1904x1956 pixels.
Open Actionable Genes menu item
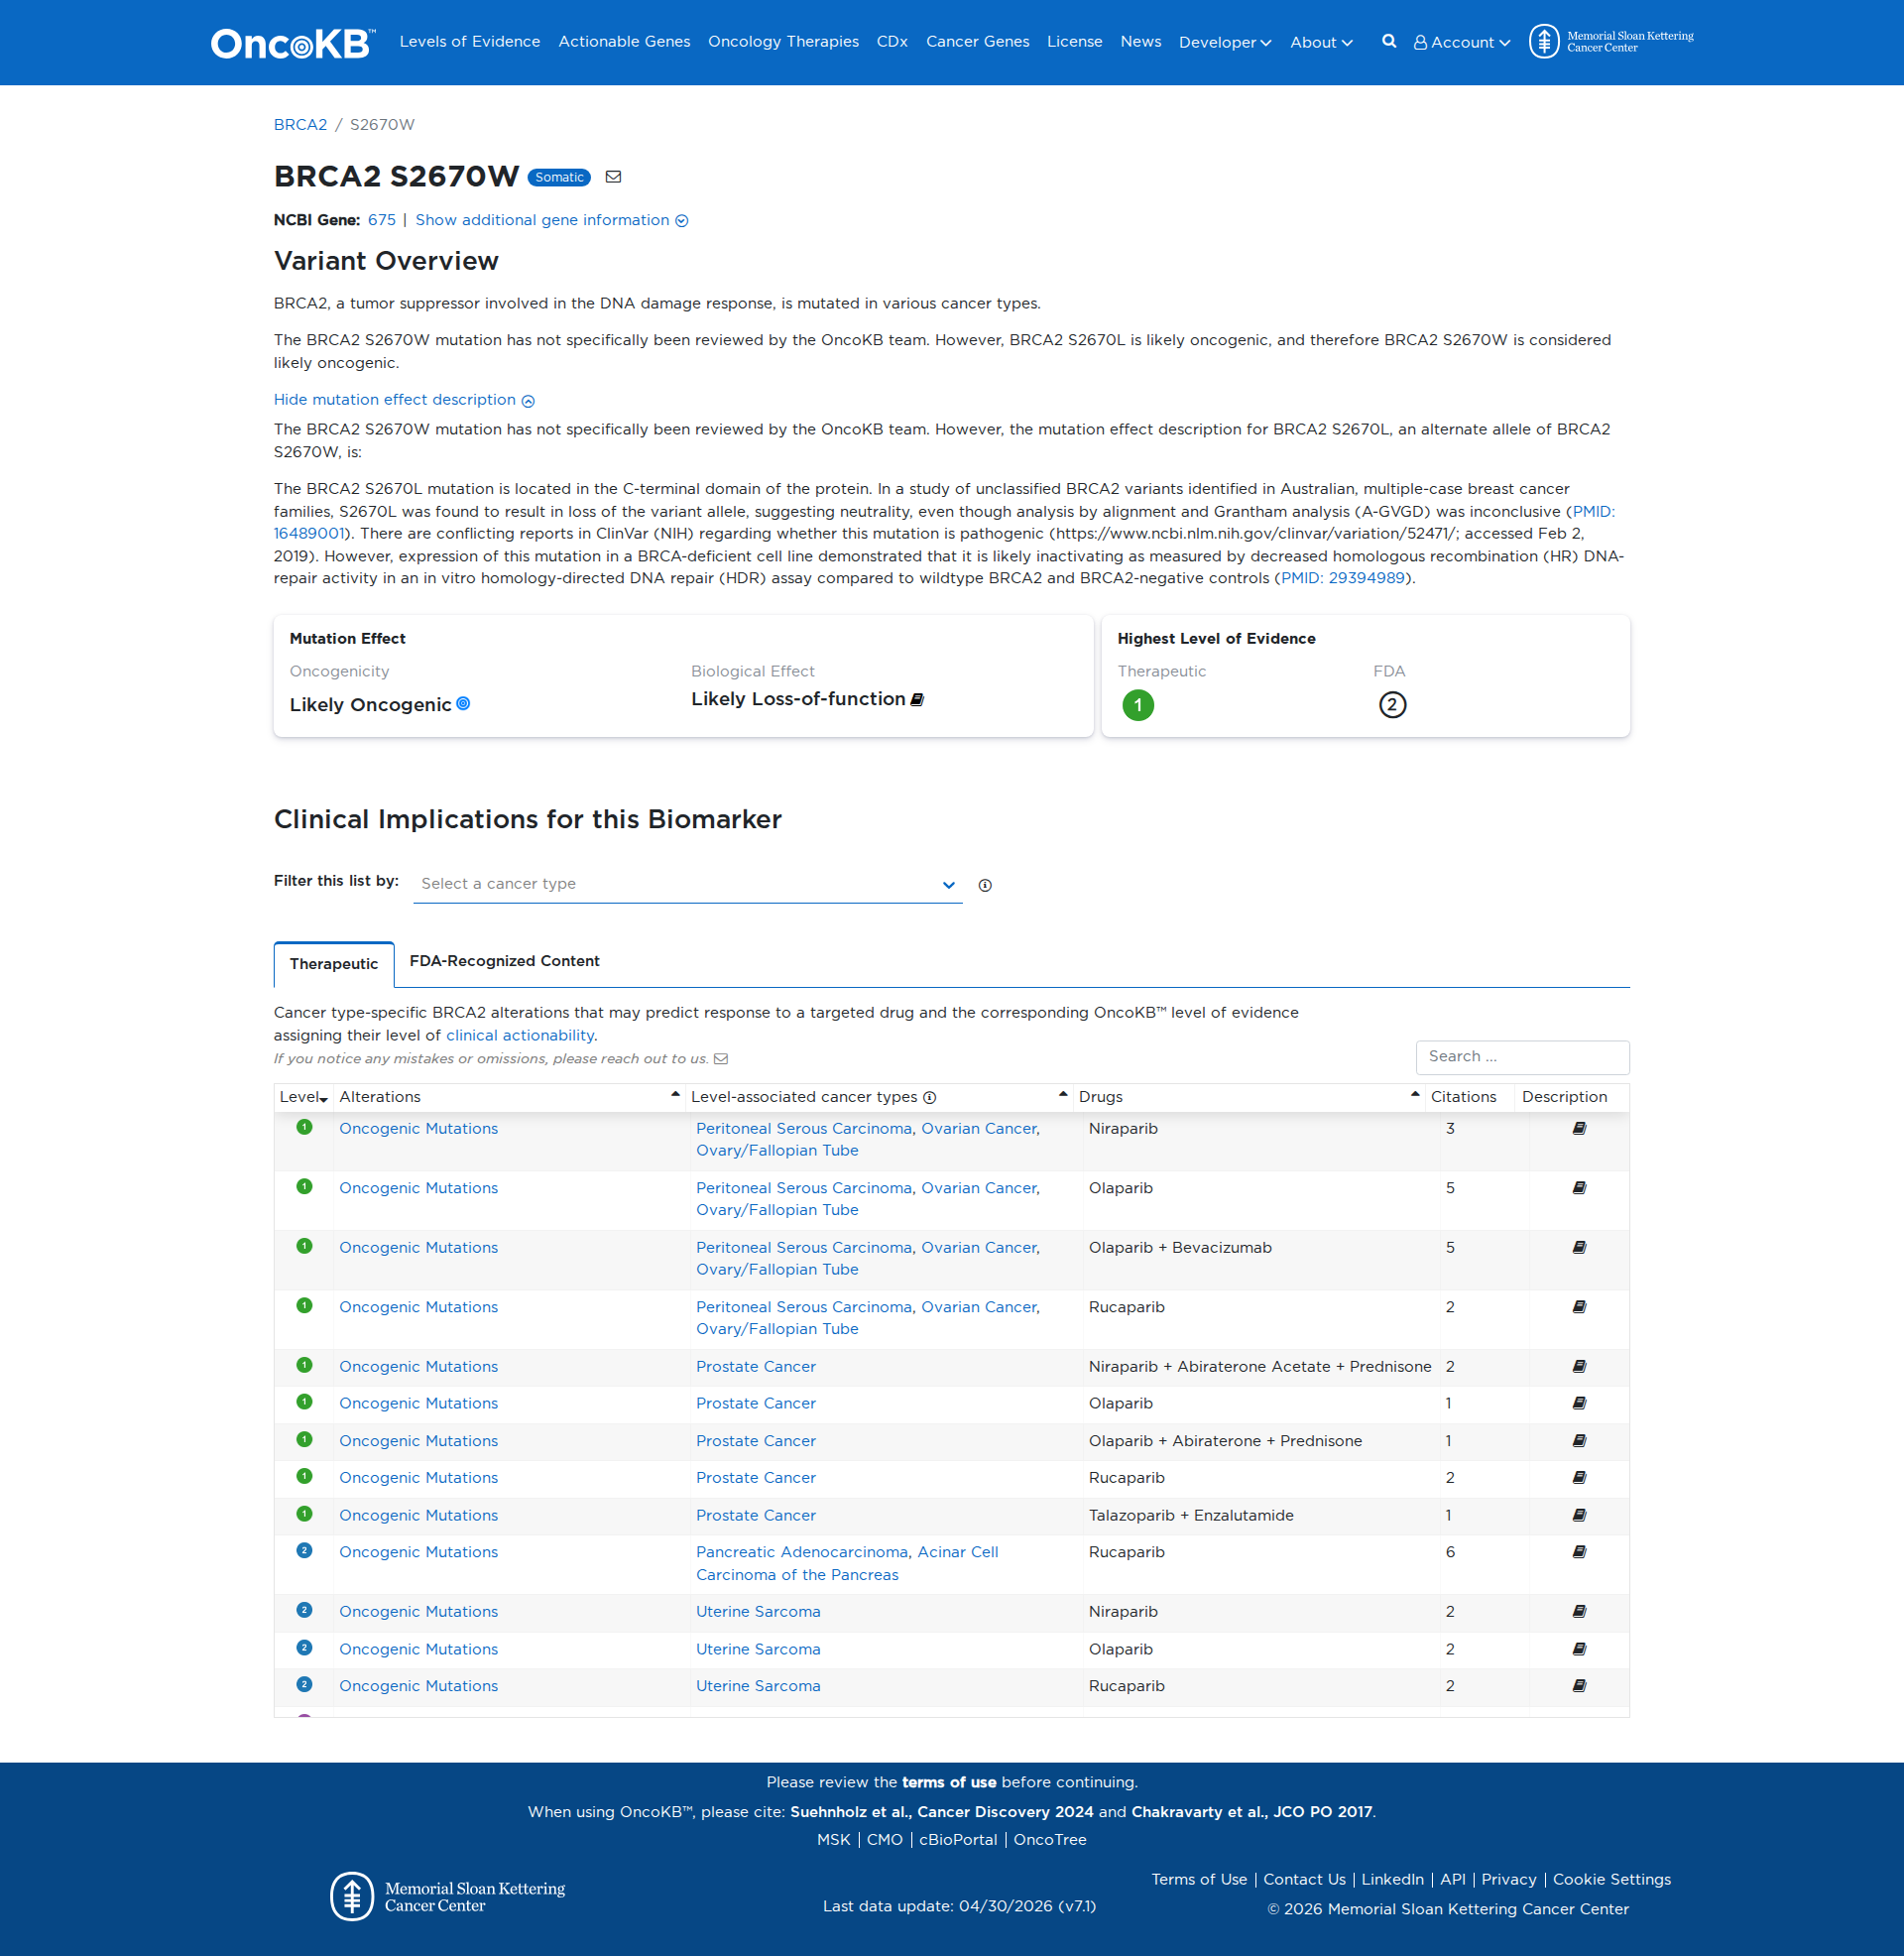click(624, 41)
